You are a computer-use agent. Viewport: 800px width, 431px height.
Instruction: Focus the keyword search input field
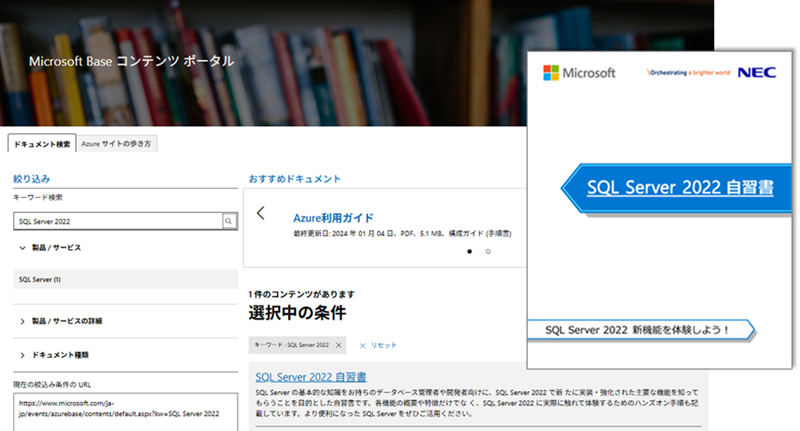click(118, 221)
